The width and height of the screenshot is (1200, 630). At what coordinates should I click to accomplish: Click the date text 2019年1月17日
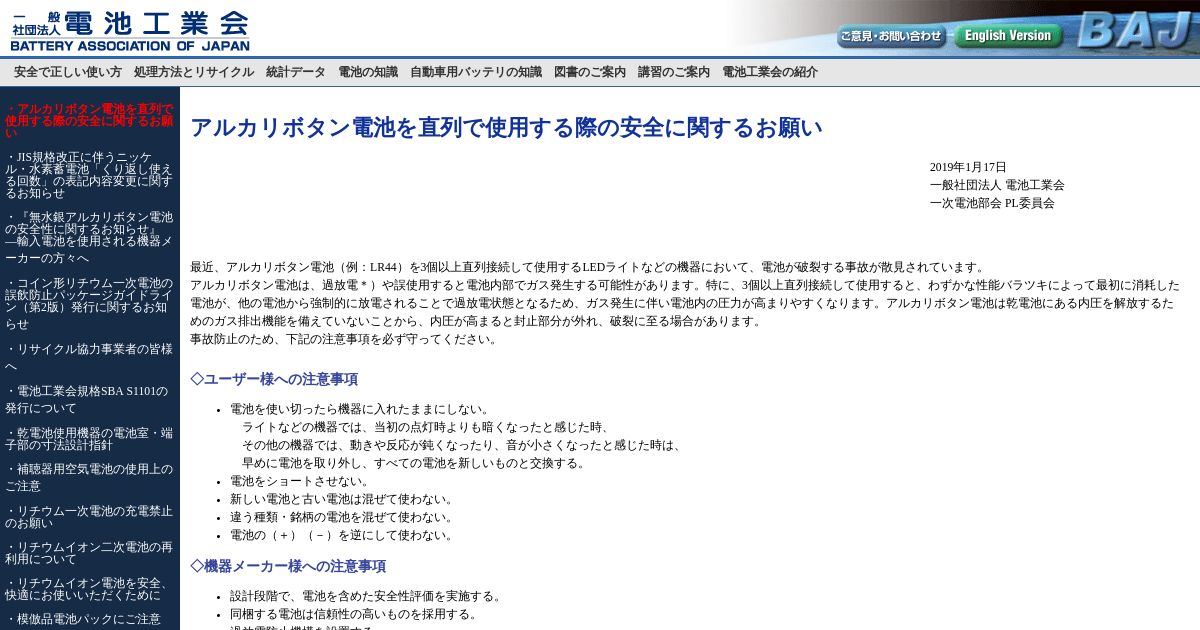pos(968,167)
